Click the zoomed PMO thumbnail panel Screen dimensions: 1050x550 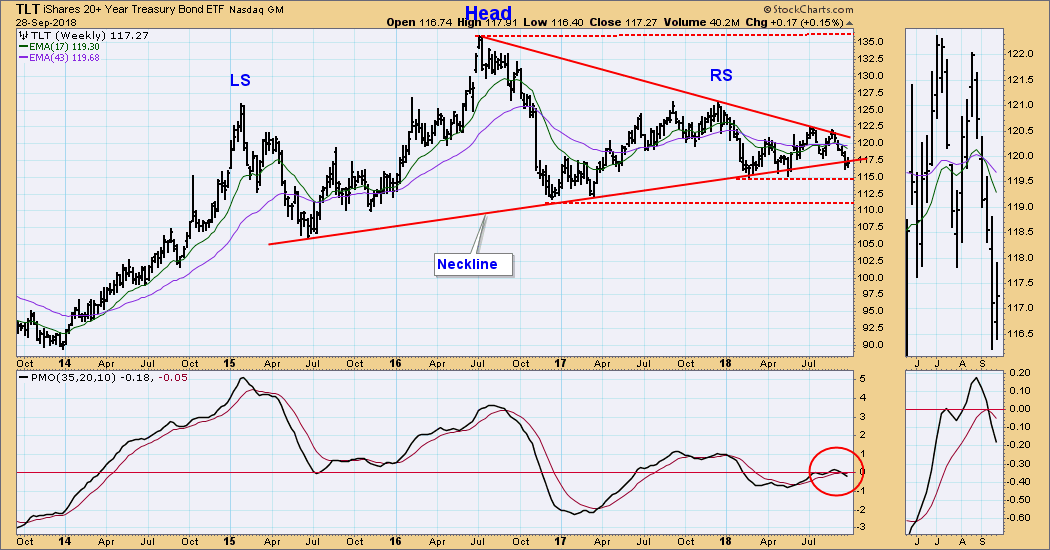pos(955,452)
